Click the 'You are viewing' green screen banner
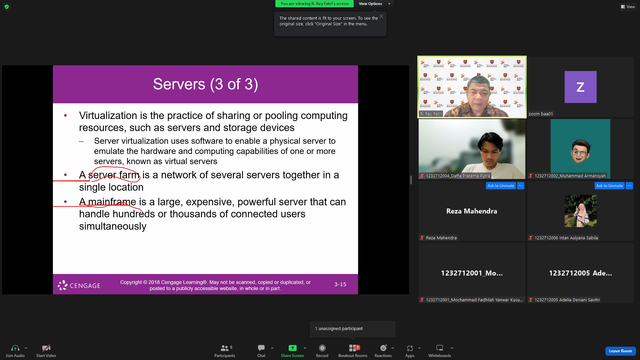Image resolution: width=640 pixels, height=360 pixels. [314, 4]
